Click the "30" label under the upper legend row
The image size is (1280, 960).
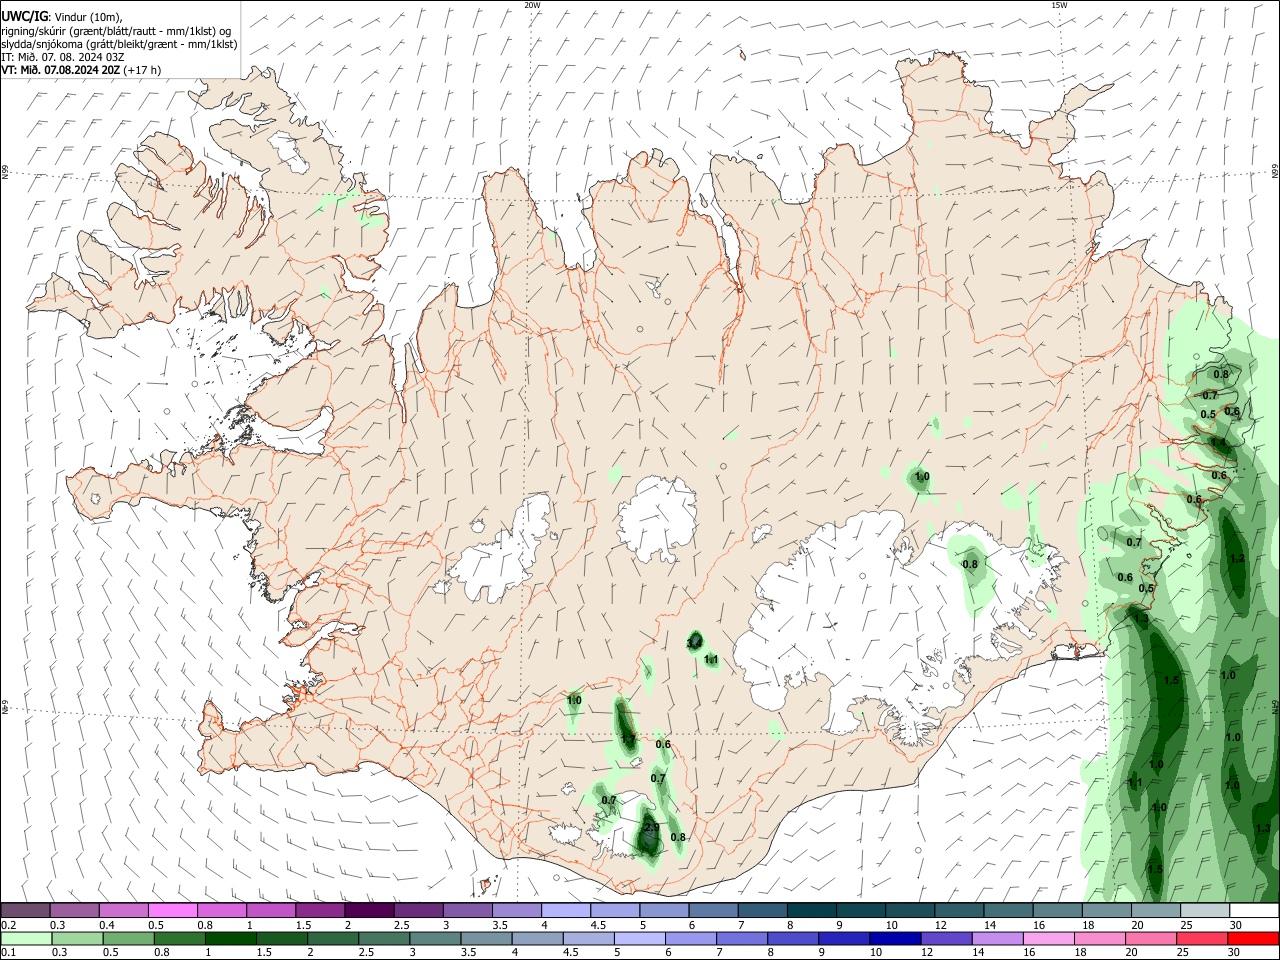pyautogui.click(x=1236, y=925)
